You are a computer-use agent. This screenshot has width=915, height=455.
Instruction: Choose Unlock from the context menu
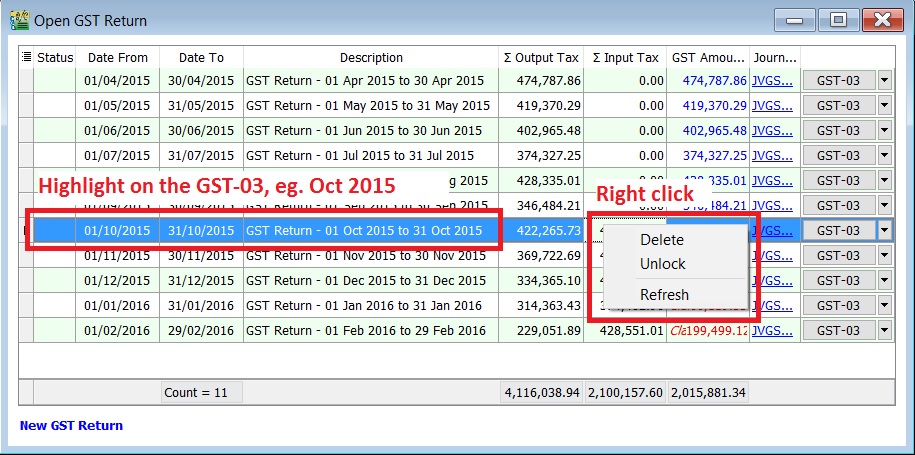coord(662,264)
